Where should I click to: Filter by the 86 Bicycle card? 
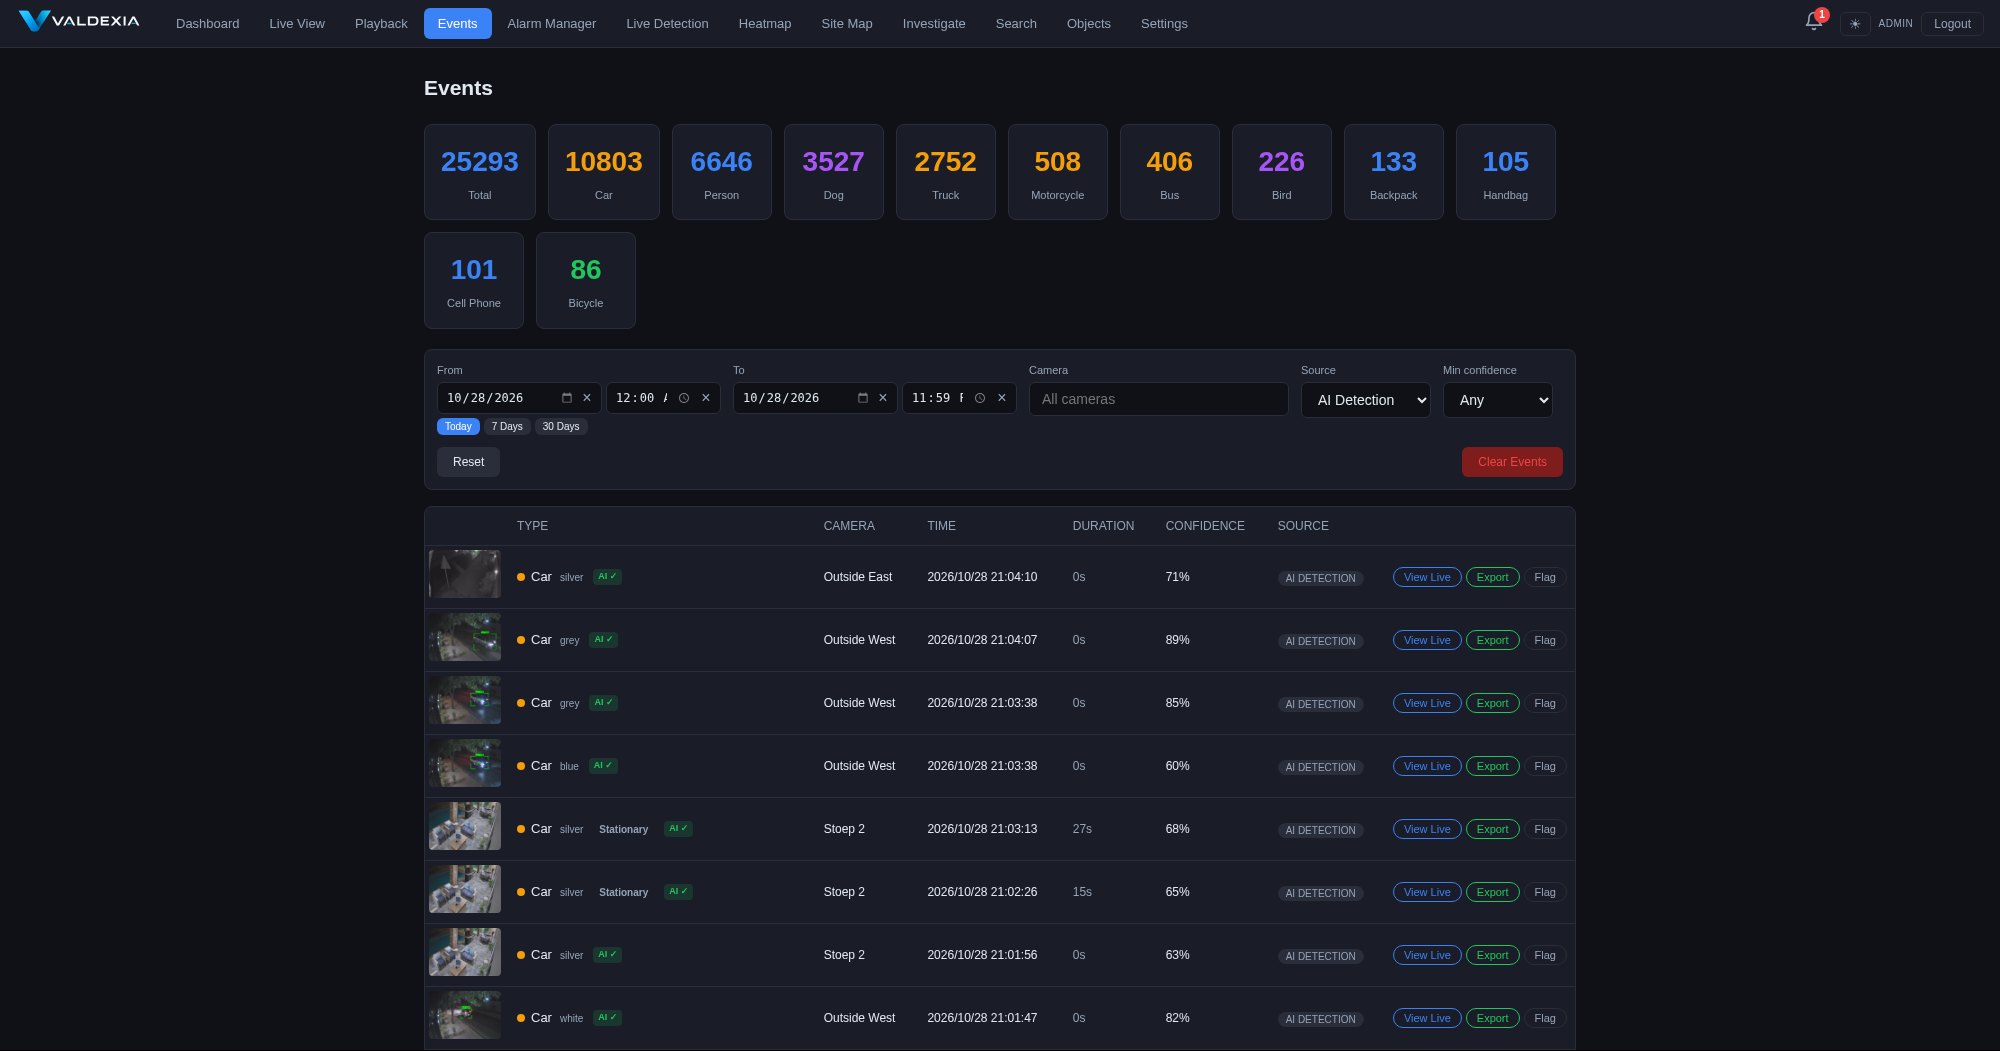pyautogui.click(x=586, y=280)
